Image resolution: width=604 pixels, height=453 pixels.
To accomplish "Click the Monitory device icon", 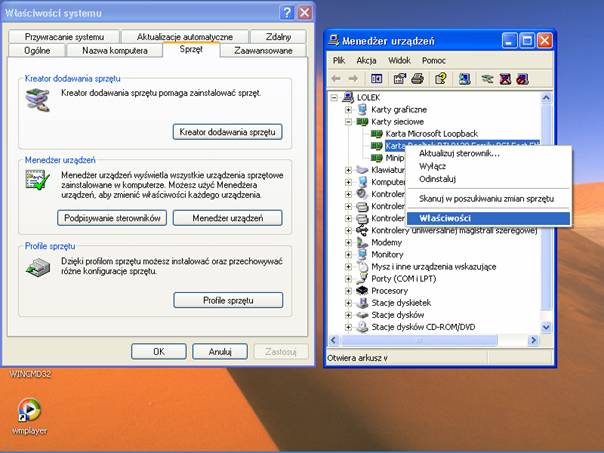I will coord(362,254).
